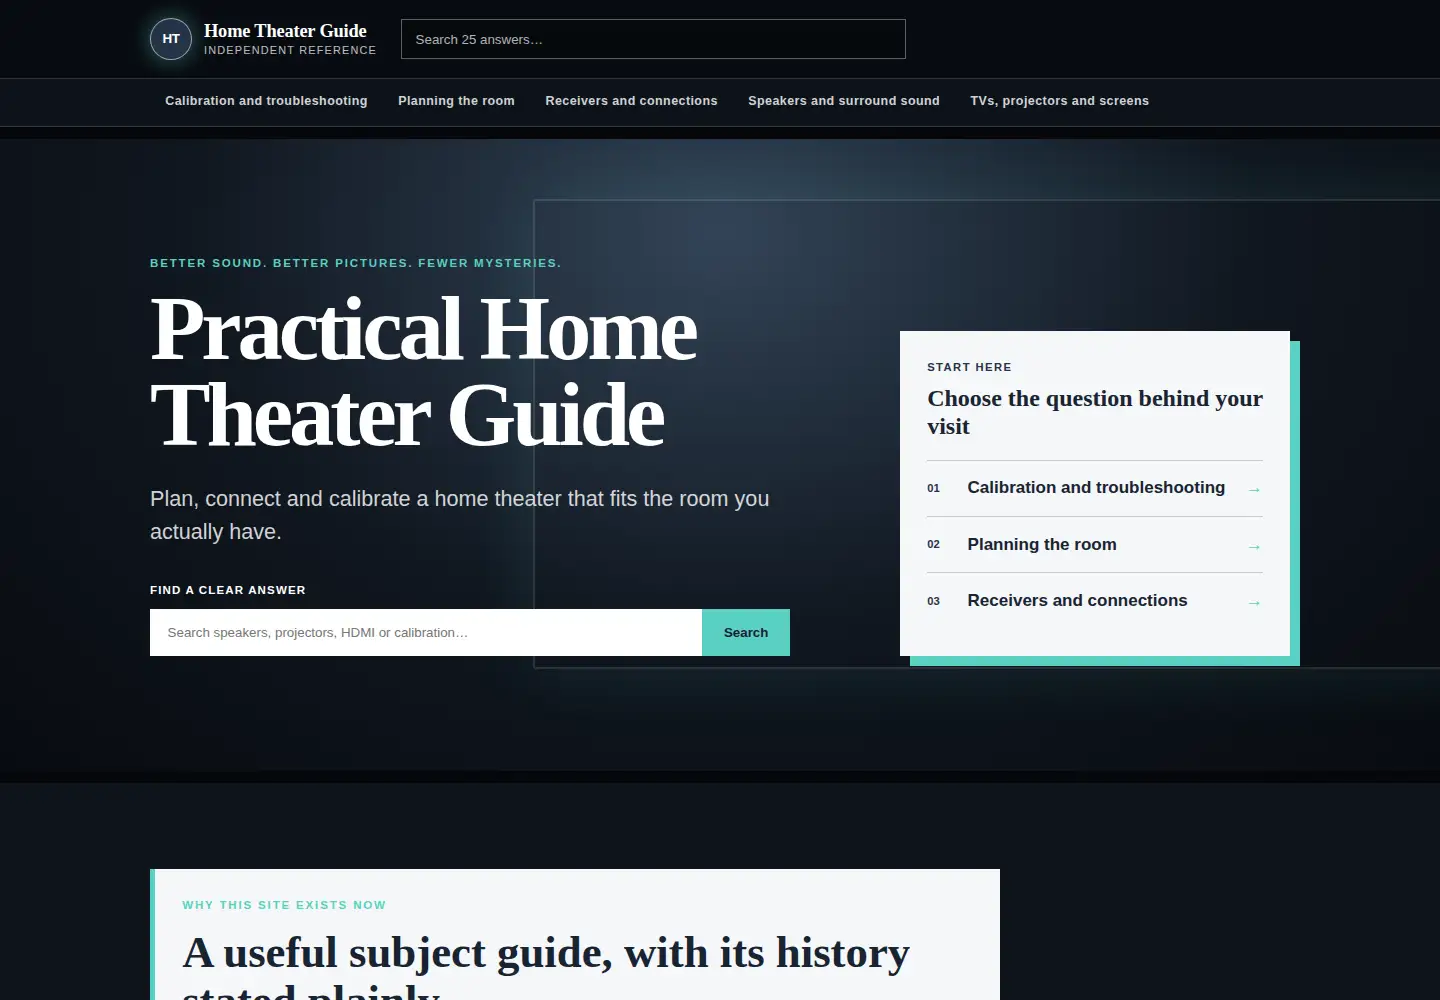Screen dimensions: 1440x1000
Task: Click the 'Independent Reference' subtitle
Action: coord(290,50)
